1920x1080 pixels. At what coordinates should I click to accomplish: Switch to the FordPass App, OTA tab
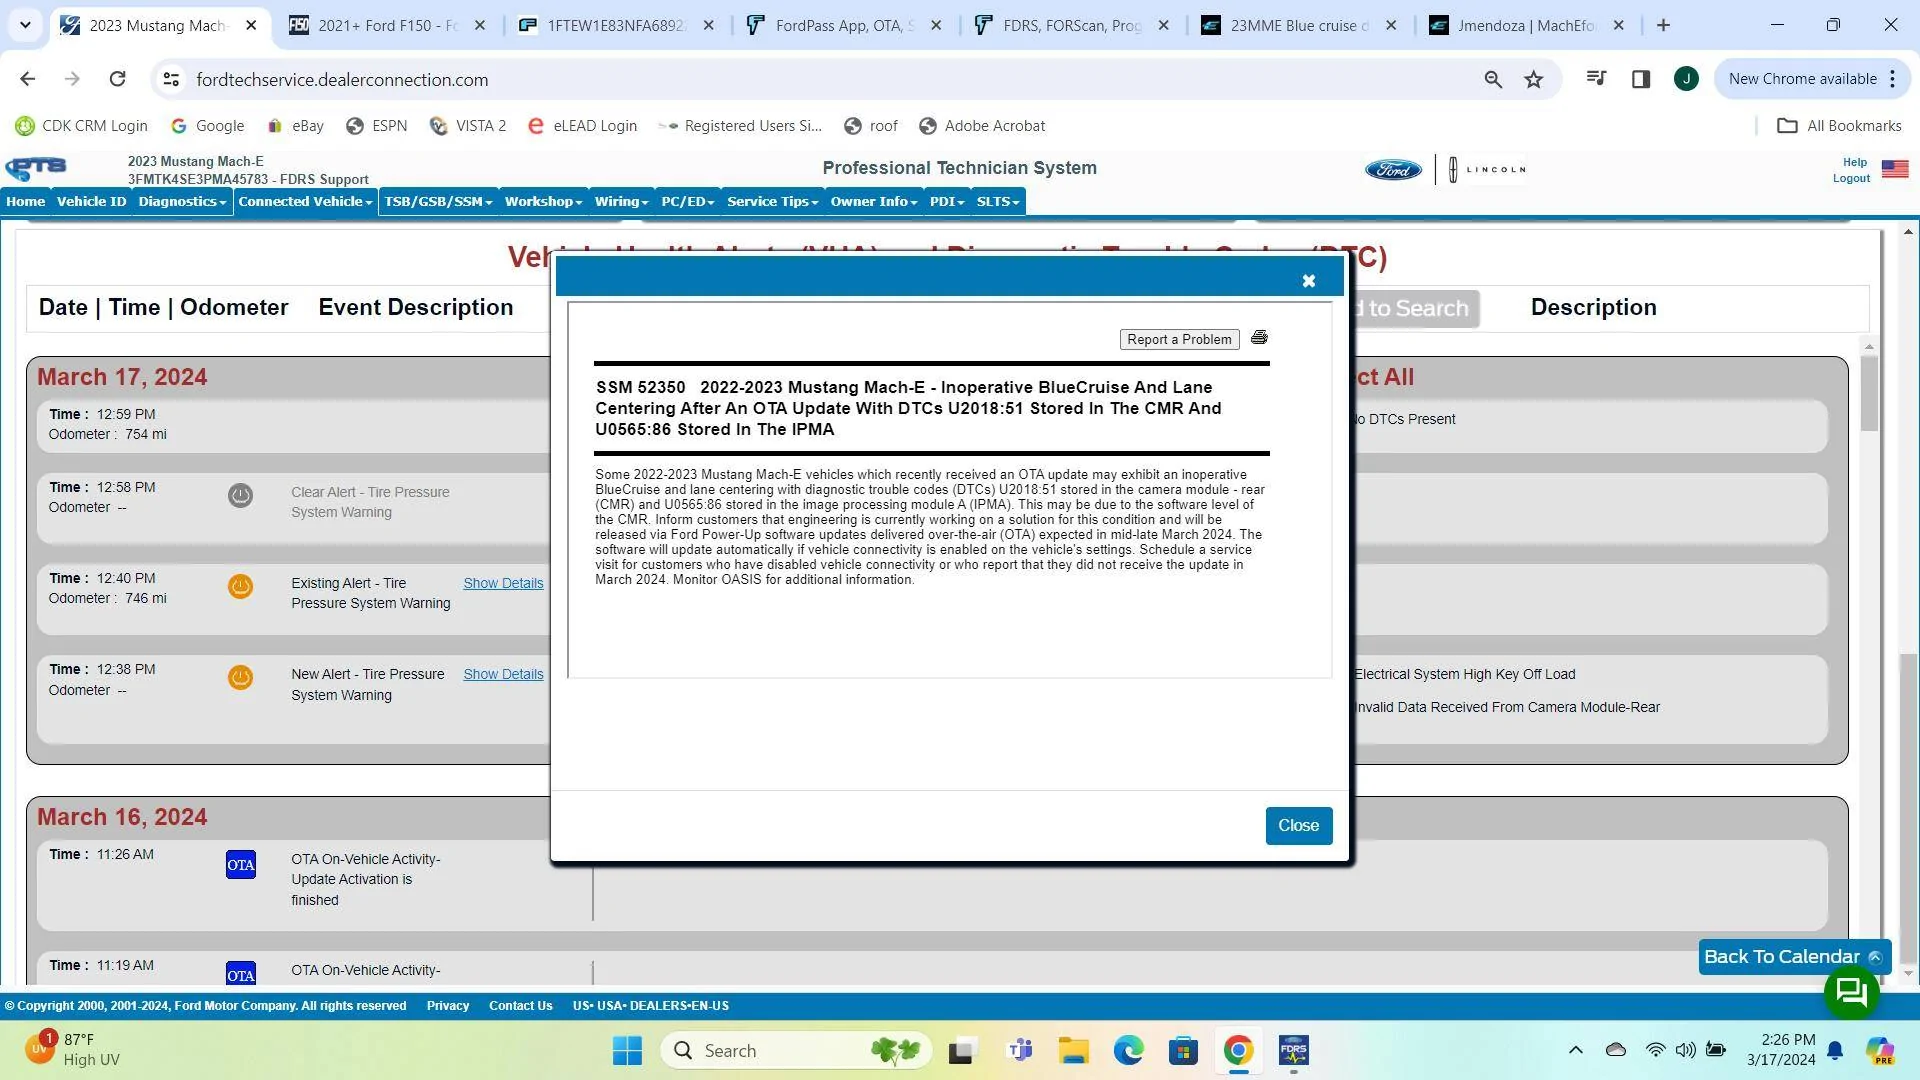(x=845, y=26)
